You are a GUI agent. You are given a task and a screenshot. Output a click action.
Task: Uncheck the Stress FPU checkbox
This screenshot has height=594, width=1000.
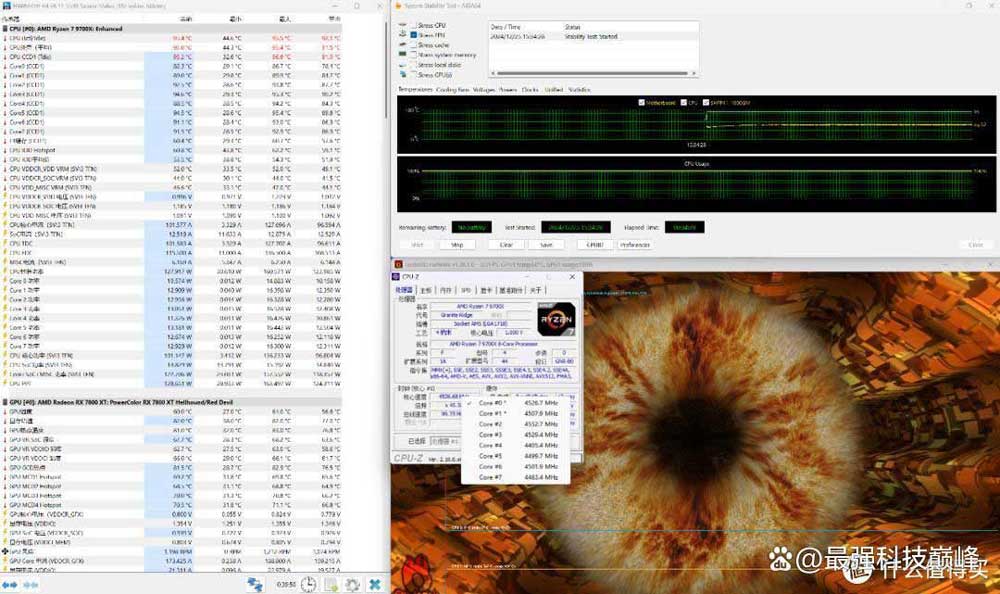pyautogui.click(x=414, y=34)
